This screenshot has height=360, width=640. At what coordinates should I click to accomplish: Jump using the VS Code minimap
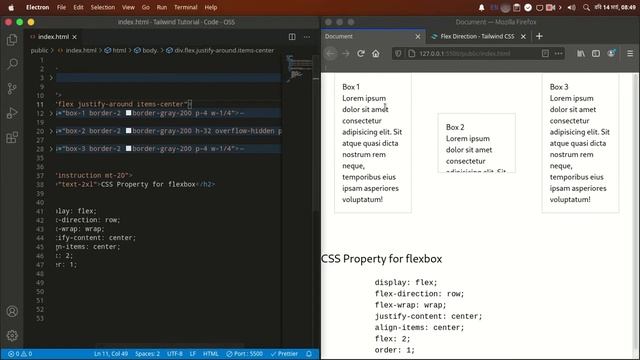pos(299,69)
